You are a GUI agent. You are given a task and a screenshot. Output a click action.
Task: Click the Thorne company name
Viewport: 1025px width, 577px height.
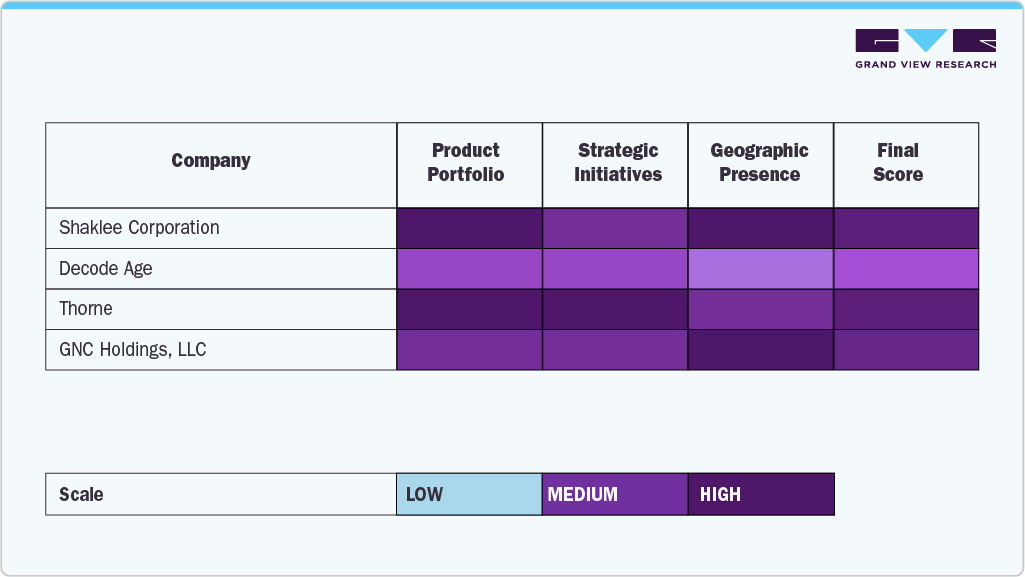(x=86, y=309)
